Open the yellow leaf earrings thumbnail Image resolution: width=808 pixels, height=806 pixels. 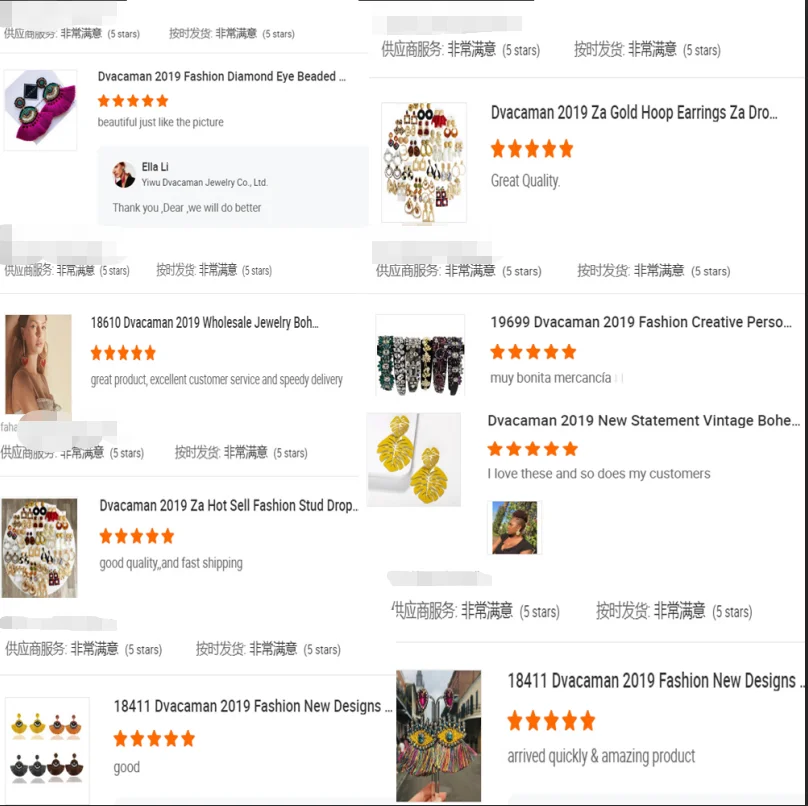(x=414, y=459)
